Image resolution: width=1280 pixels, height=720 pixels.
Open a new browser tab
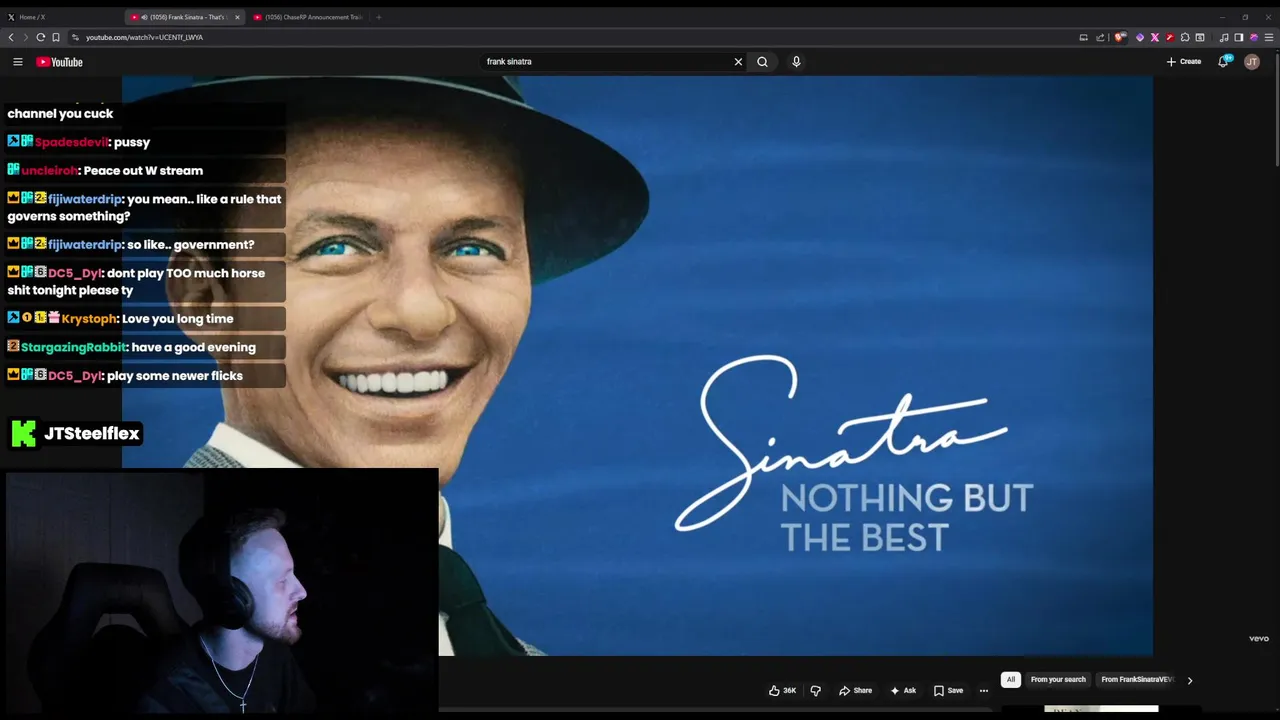378,17
